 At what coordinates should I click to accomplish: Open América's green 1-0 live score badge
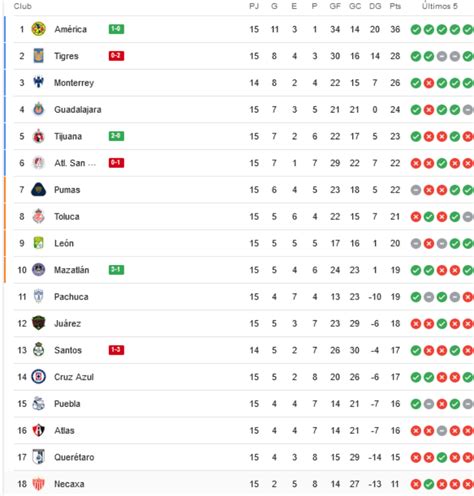click(x=116, y=29)
